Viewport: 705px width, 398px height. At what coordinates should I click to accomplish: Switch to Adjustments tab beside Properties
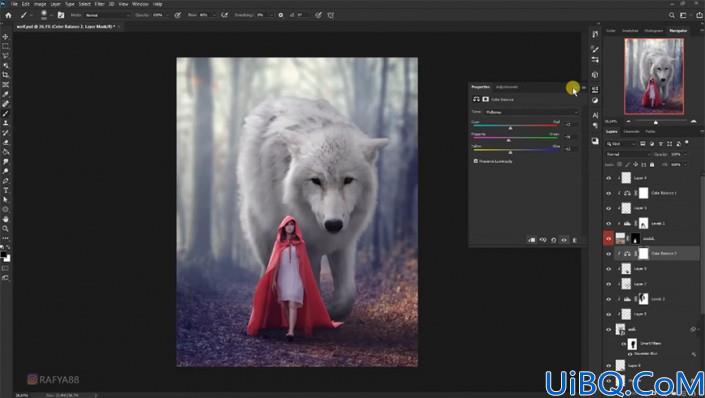point(507,87)
